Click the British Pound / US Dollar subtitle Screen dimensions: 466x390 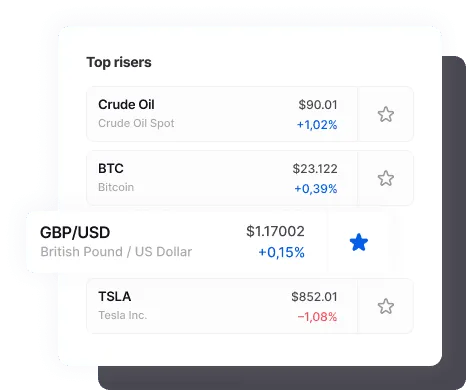pyautogui.click(x=116, y=252)
